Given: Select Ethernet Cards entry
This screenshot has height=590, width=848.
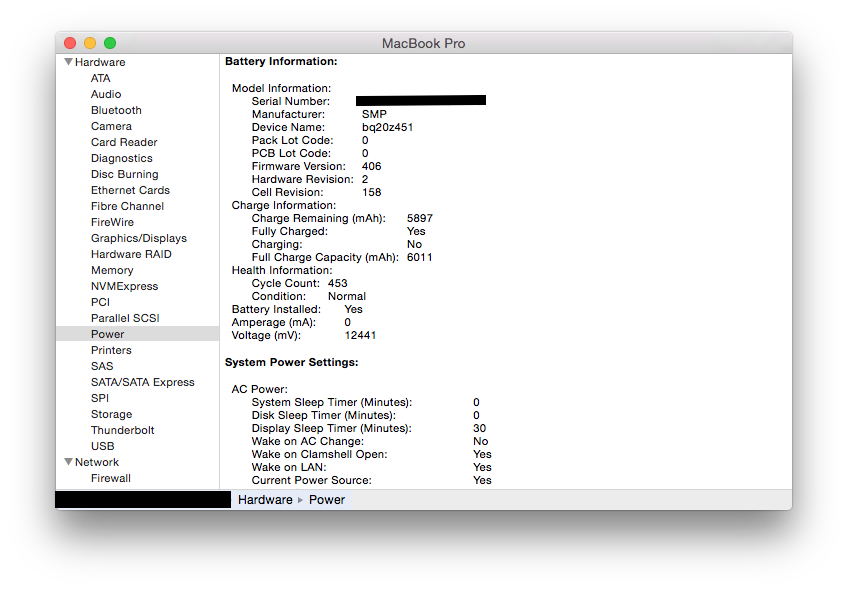Looking at the screenshot, I should click(x=130, y=190).
